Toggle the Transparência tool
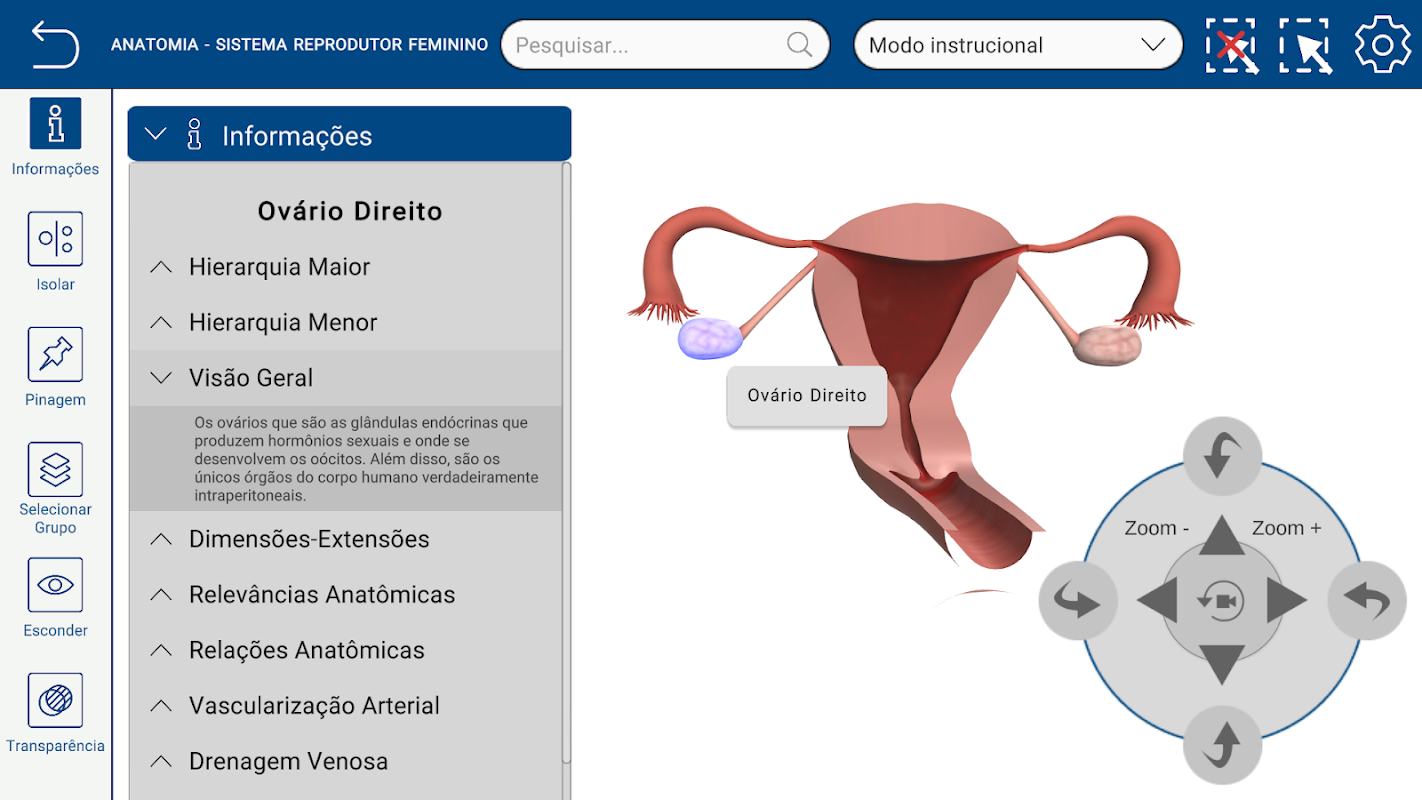The width and height of the screenshot is (1422, 800). (55, 713)
